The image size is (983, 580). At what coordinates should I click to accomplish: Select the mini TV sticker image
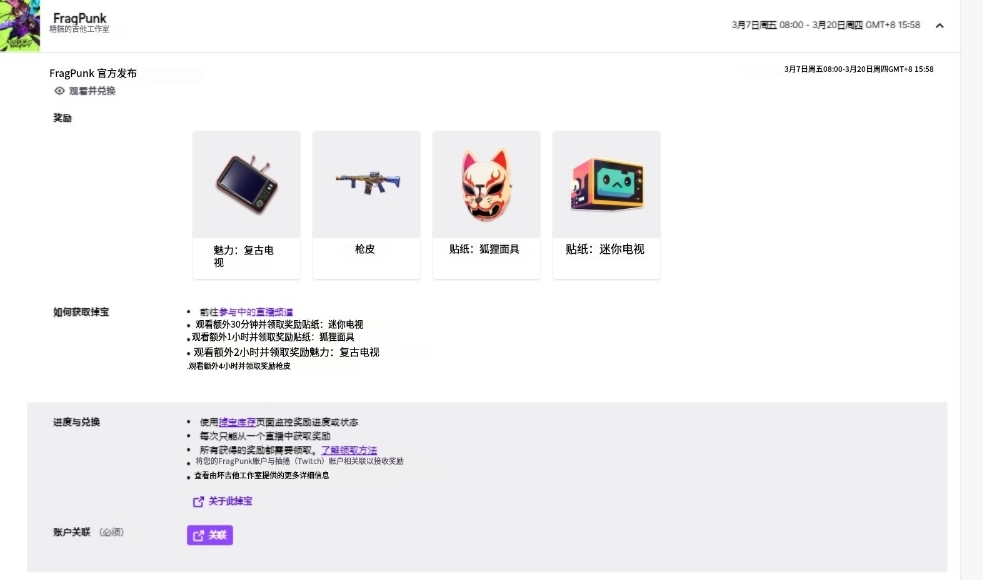pyautogui.click(x=606, y=184)
